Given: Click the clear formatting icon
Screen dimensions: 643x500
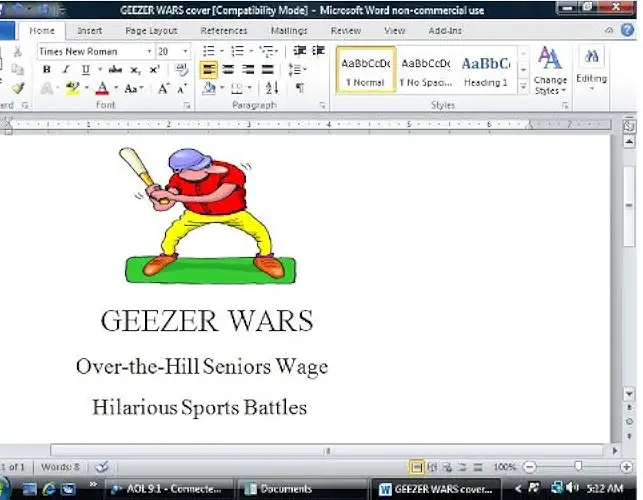Looking at the screenshot, I should 182,70.
